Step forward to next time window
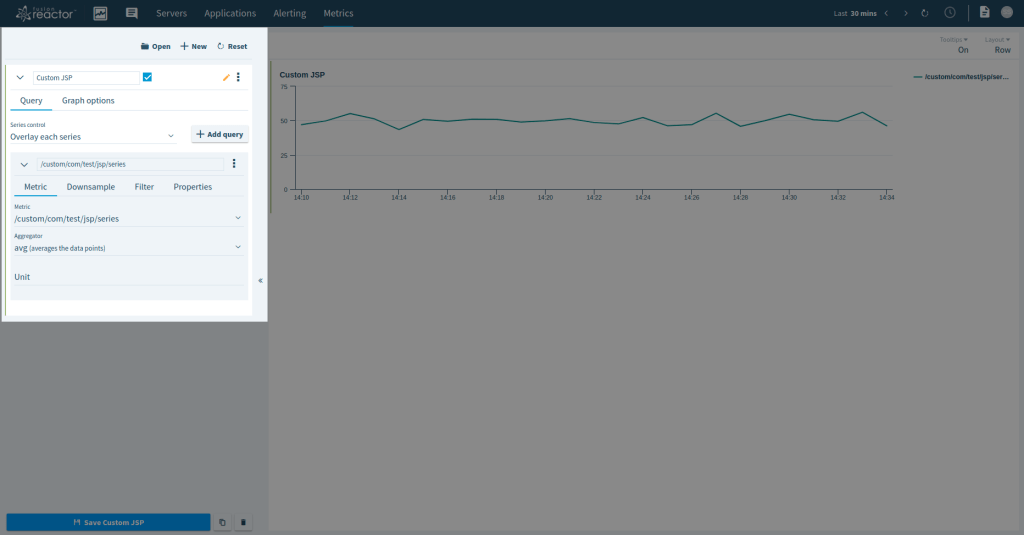The image size is (1024, 535). click(x=906, y=13)
